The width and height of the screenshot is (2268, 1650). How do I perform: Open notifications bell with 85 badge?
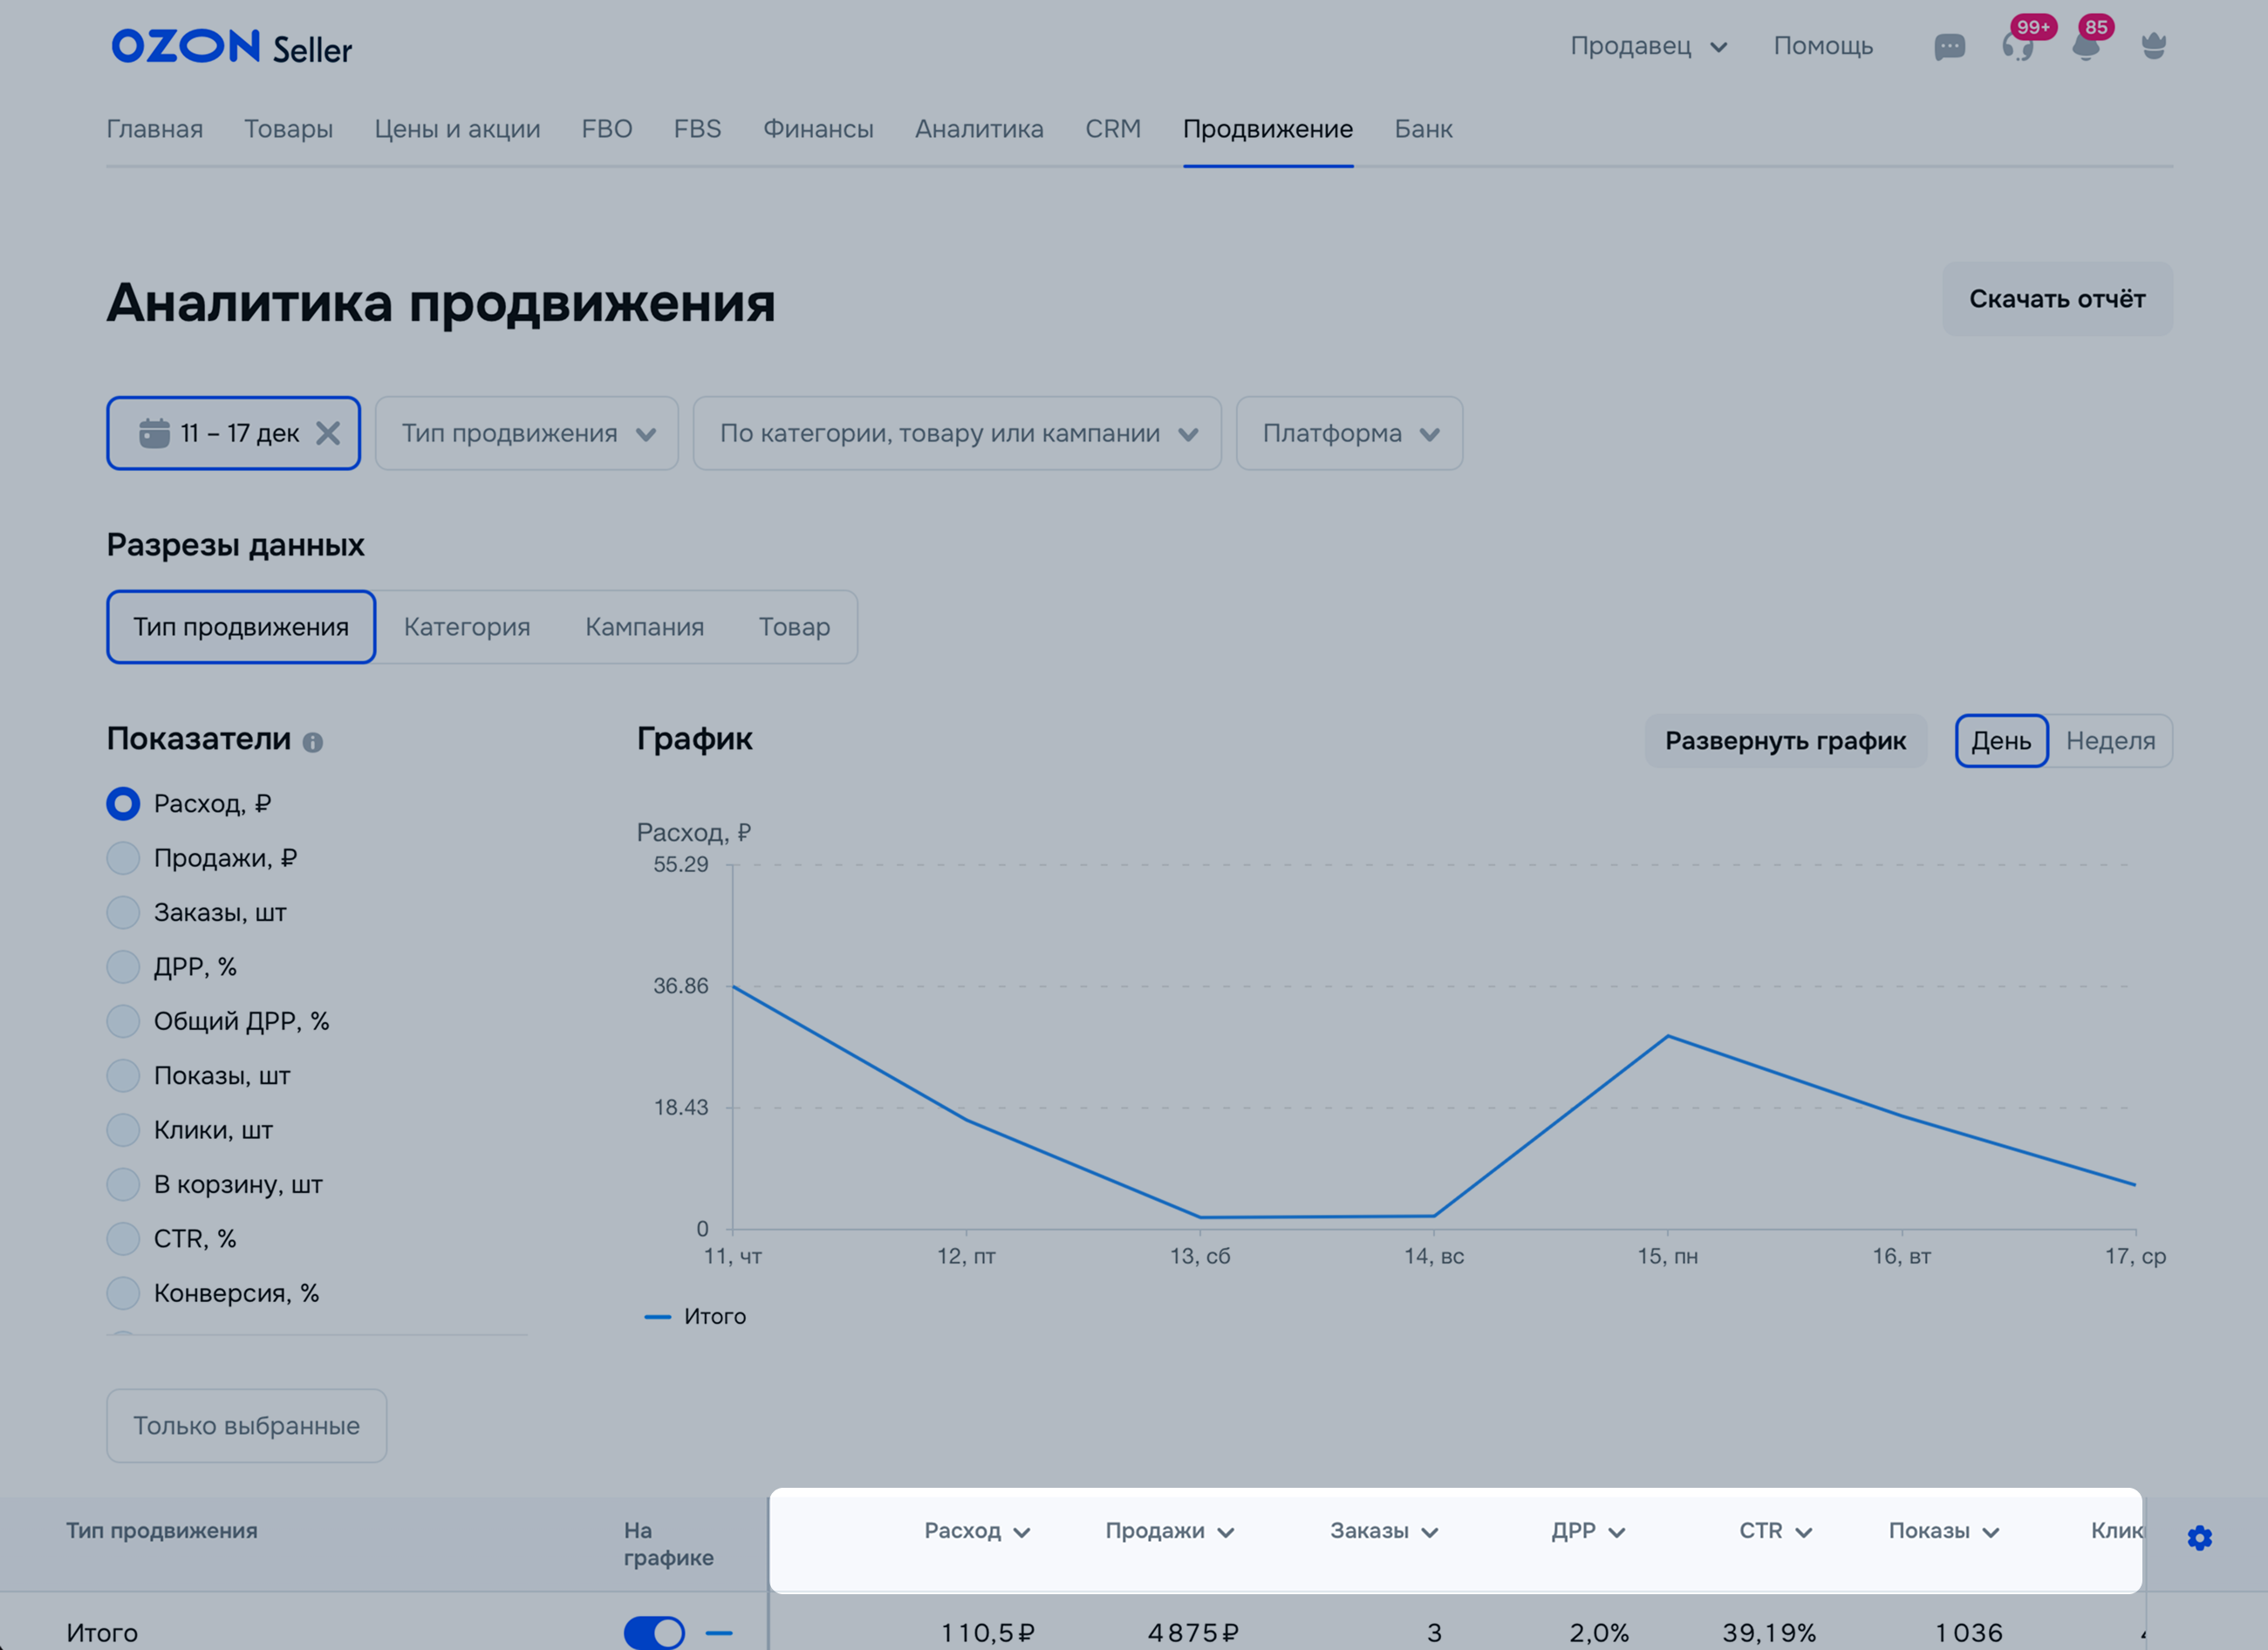tap(2085, 47)
